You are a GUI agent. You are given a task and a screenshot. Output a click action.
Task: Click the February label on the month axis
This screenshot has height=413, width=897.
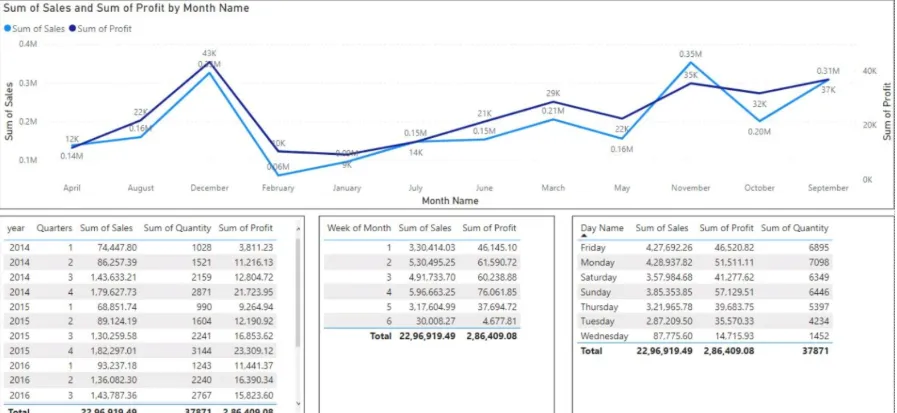point(278,188)
